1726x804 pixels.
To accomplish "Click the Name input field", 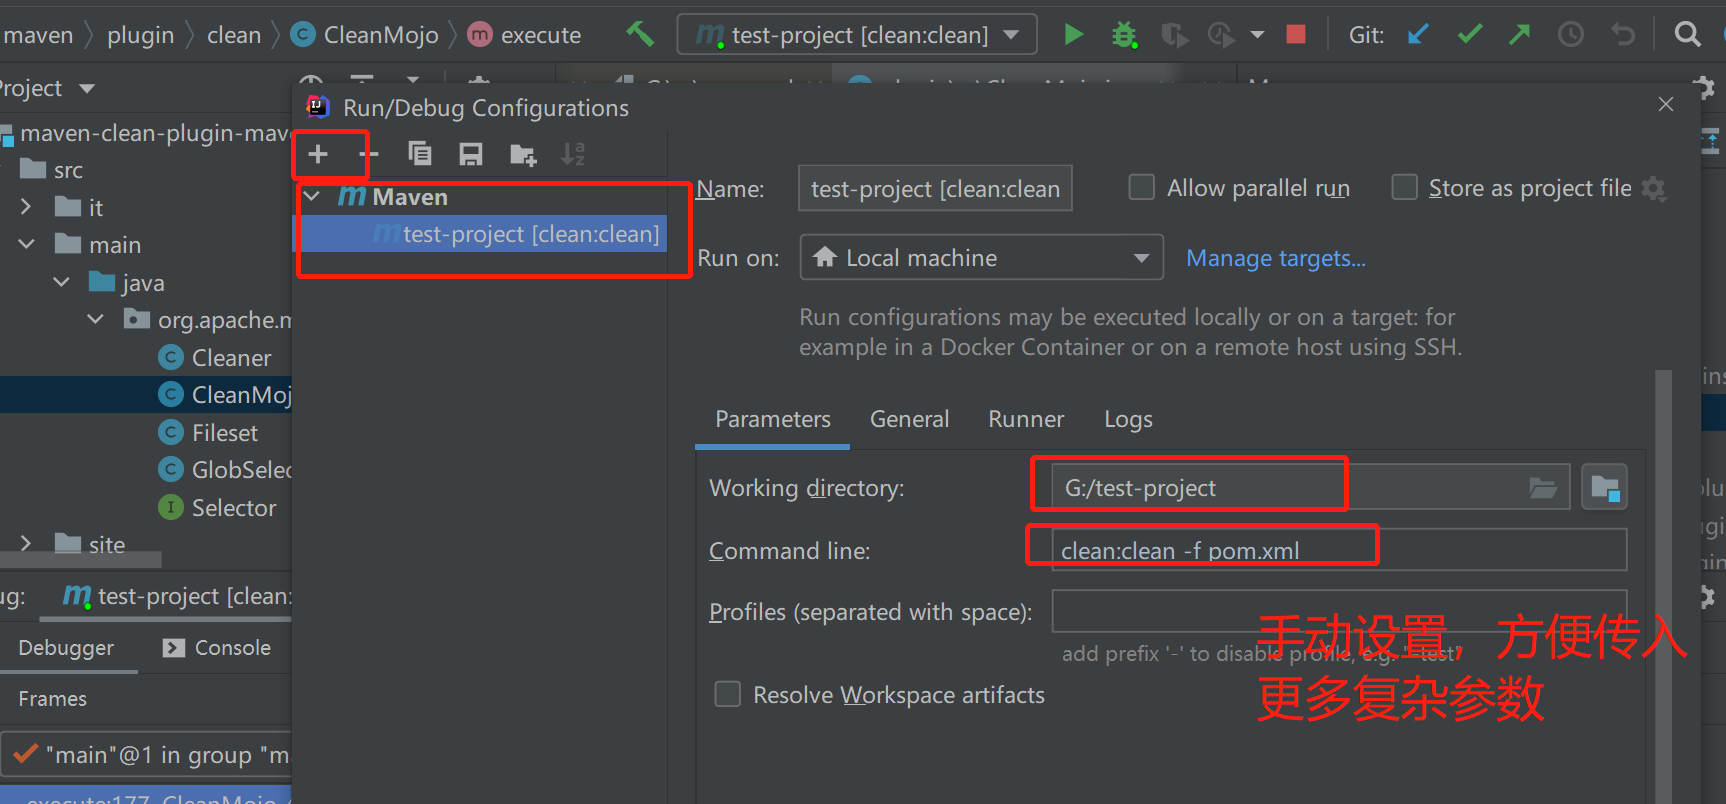I will tap(935, 188).
